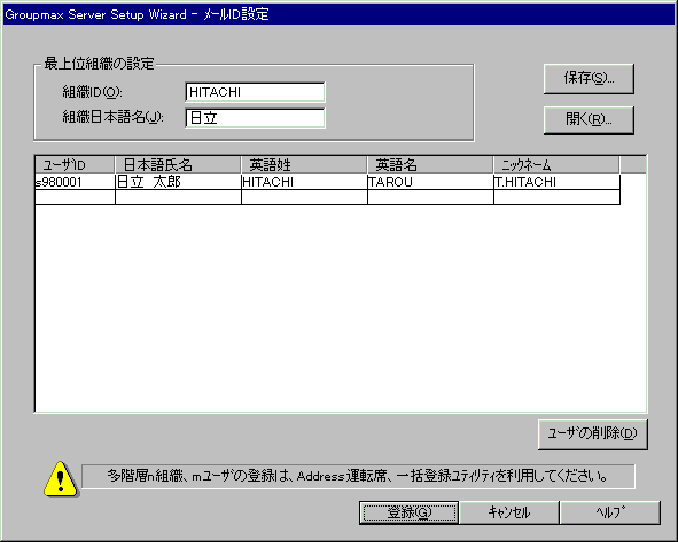This screenshot has width=678, height=542.
Task: Click the Address運転席 notice message text
Action: (357, 476)
